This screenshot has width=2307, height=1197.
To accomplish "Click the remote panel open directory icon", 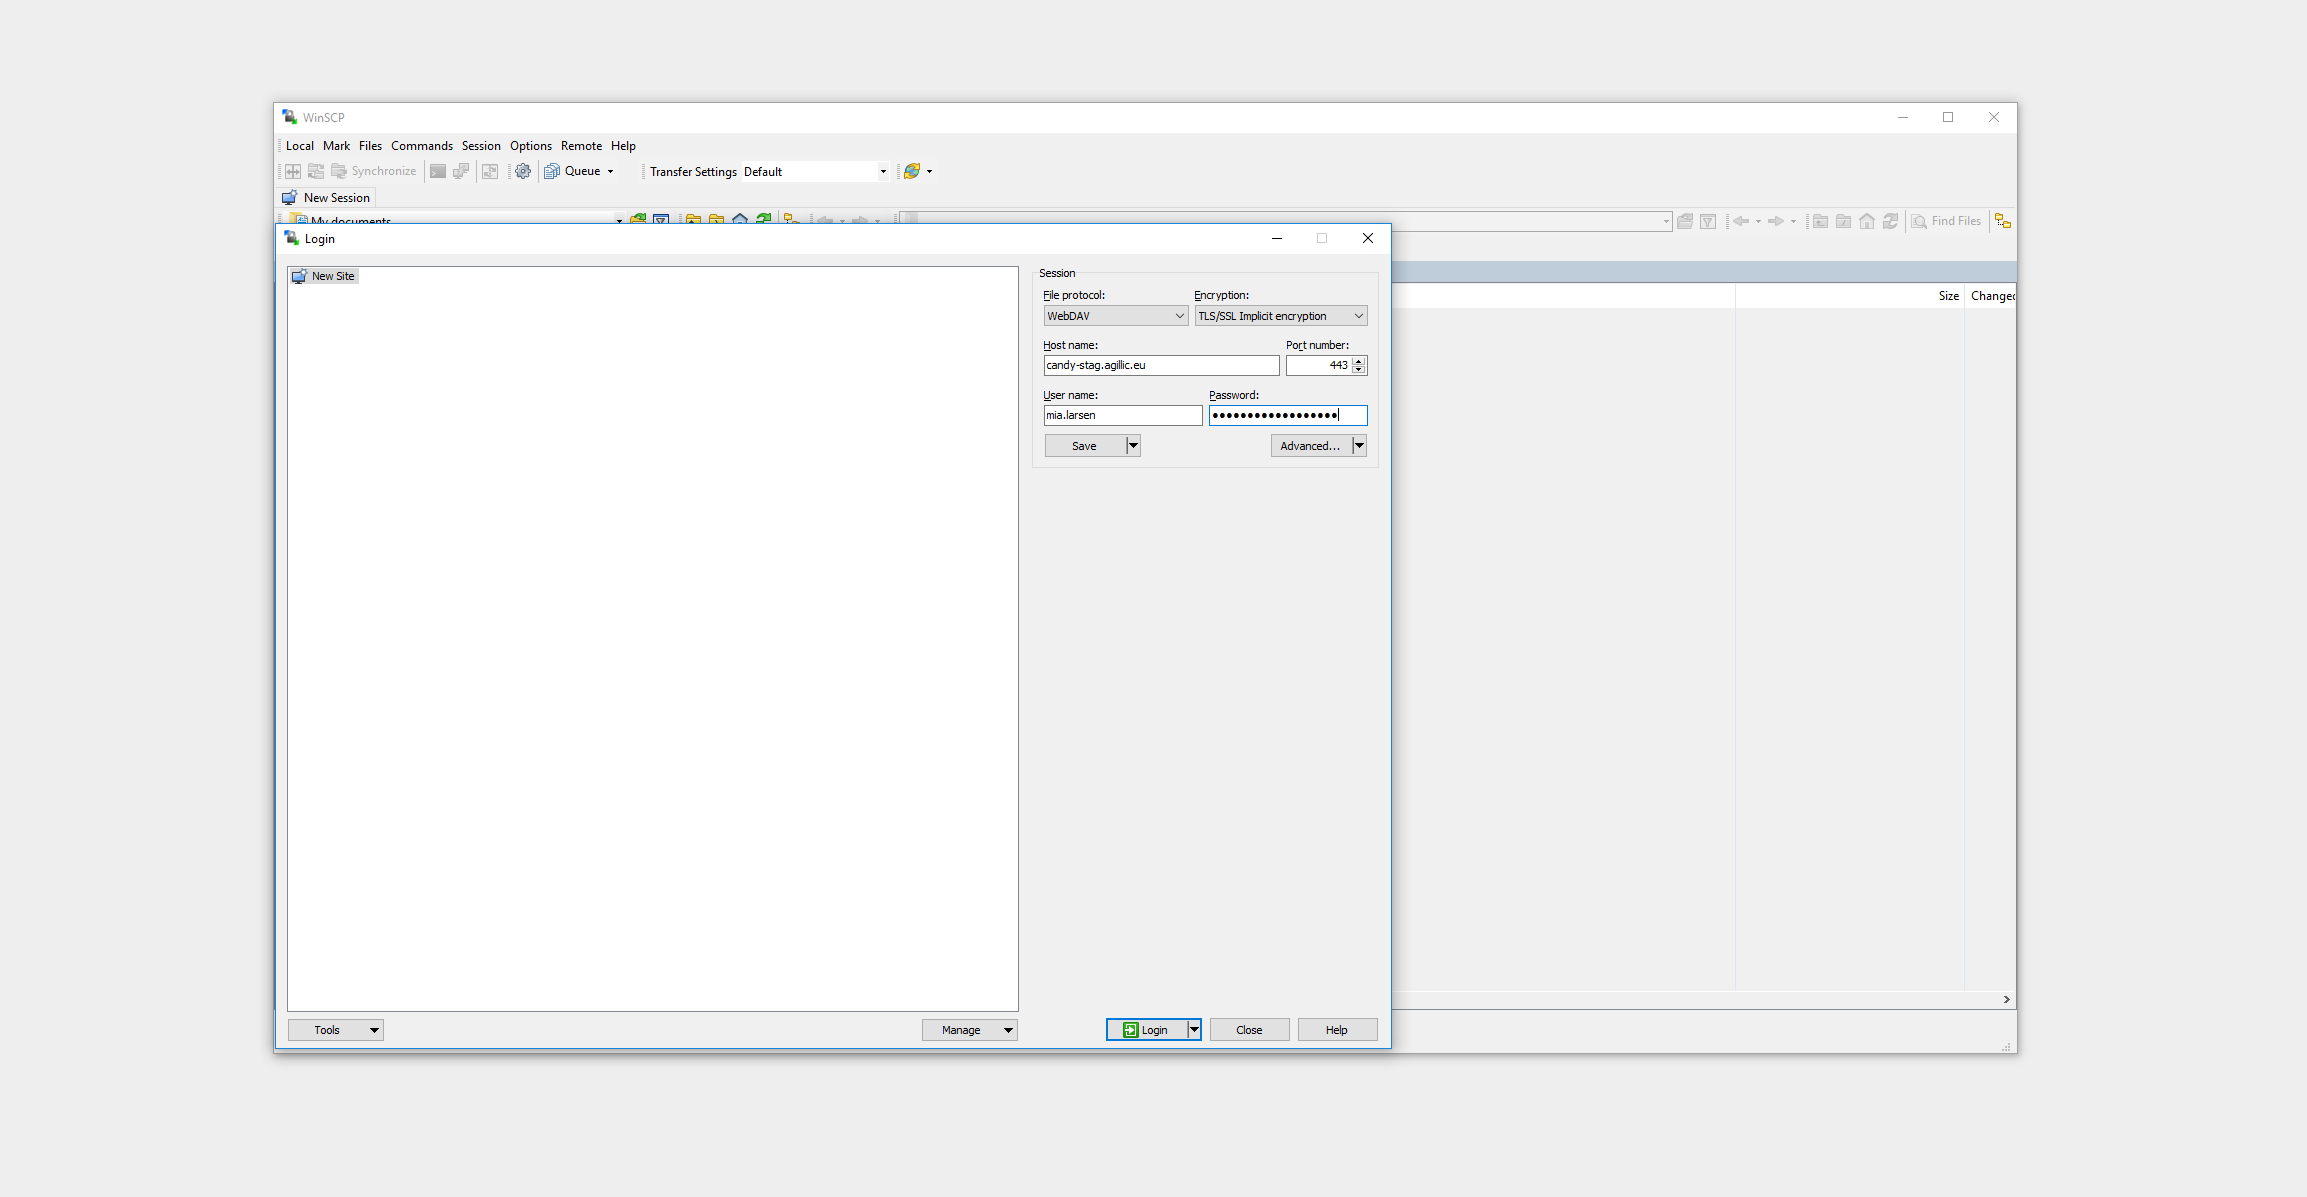I will [x=1685, y=221].
